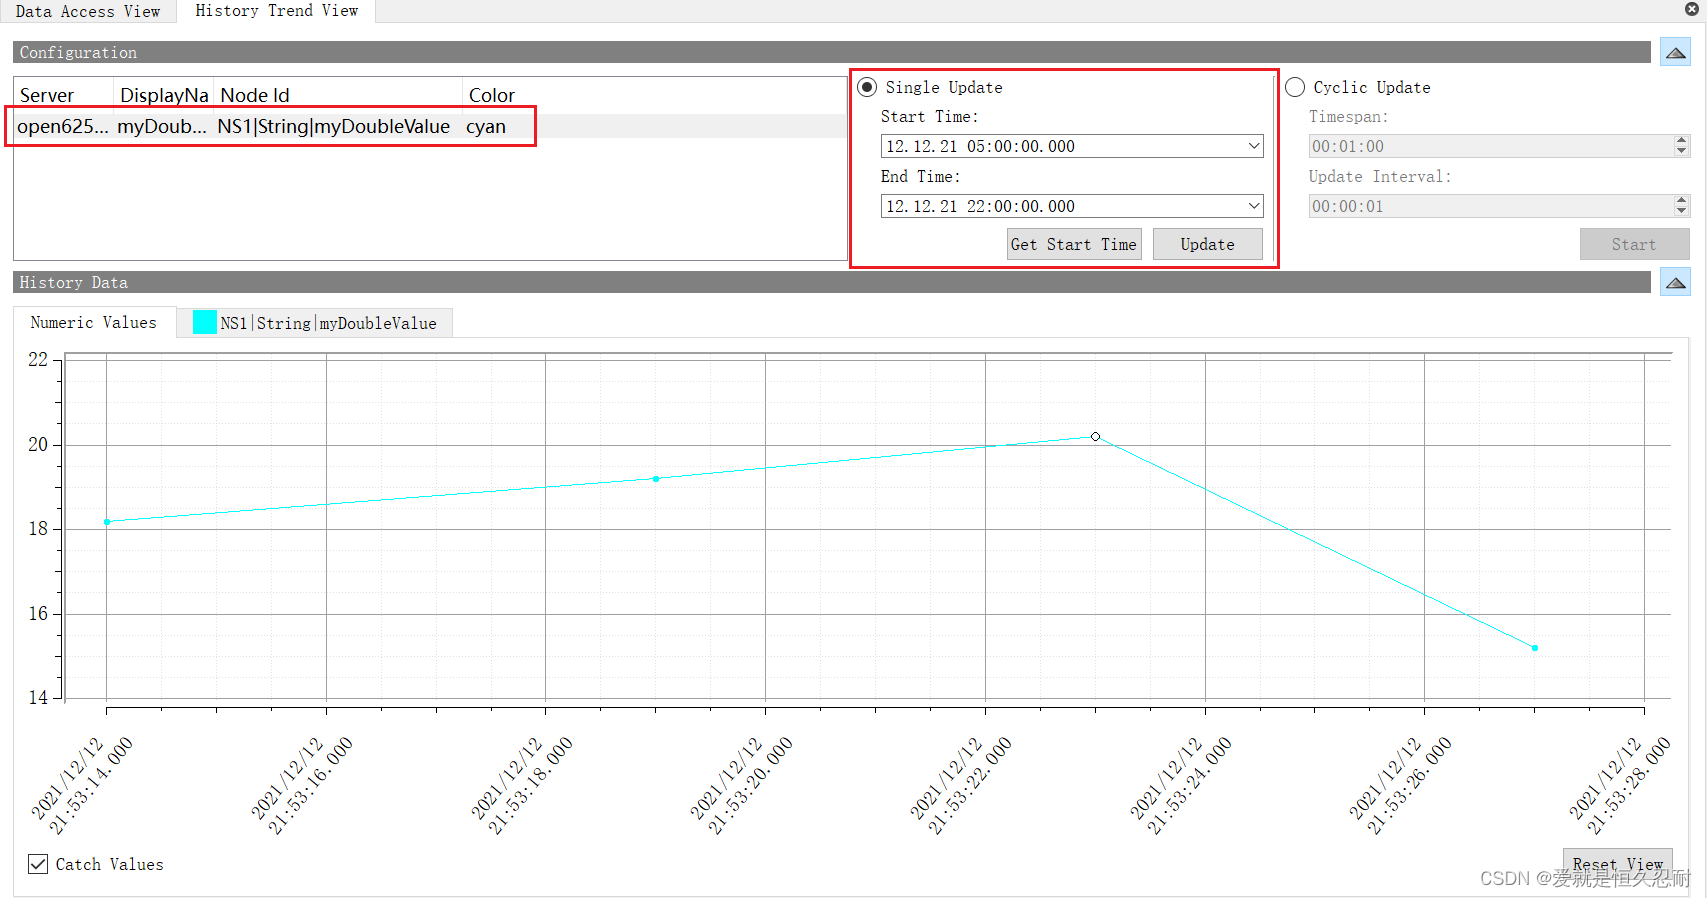Click the cyan color cell
Screen dimensions: 1707x898
(486, 126)
